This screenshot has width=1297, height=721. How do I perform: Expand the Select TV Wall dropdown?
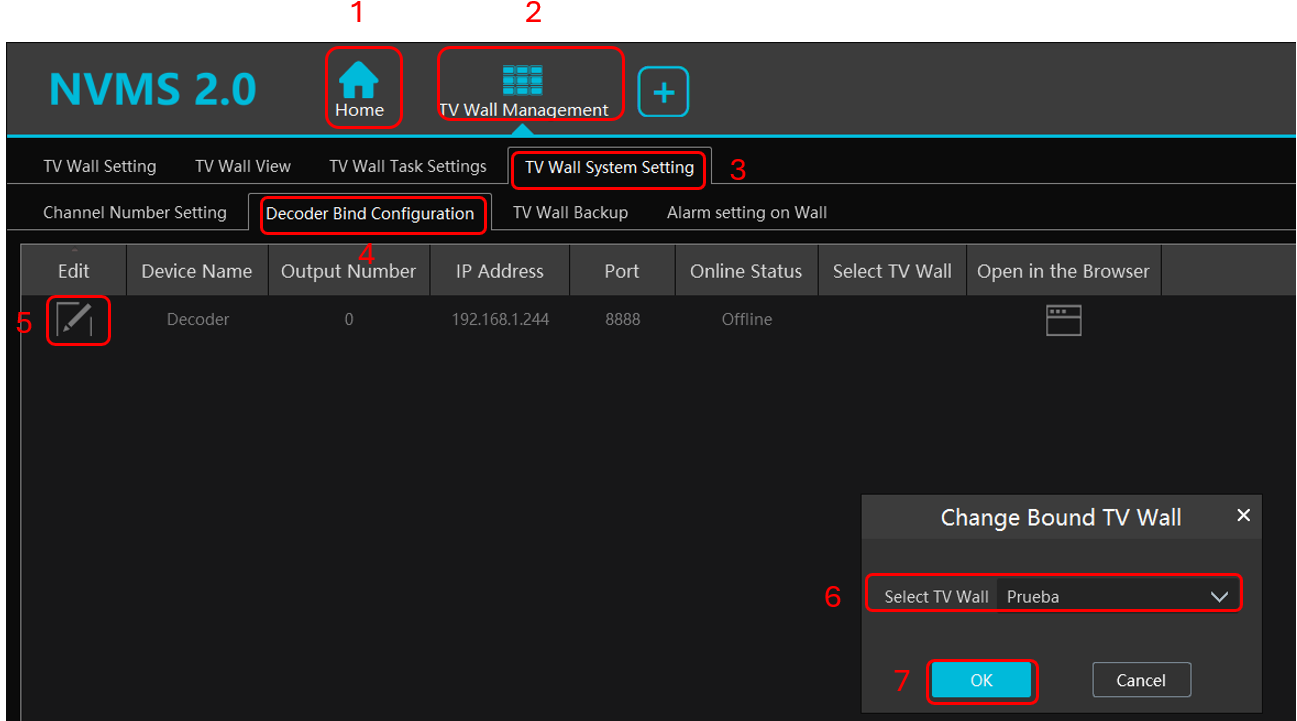(1218, 597)
